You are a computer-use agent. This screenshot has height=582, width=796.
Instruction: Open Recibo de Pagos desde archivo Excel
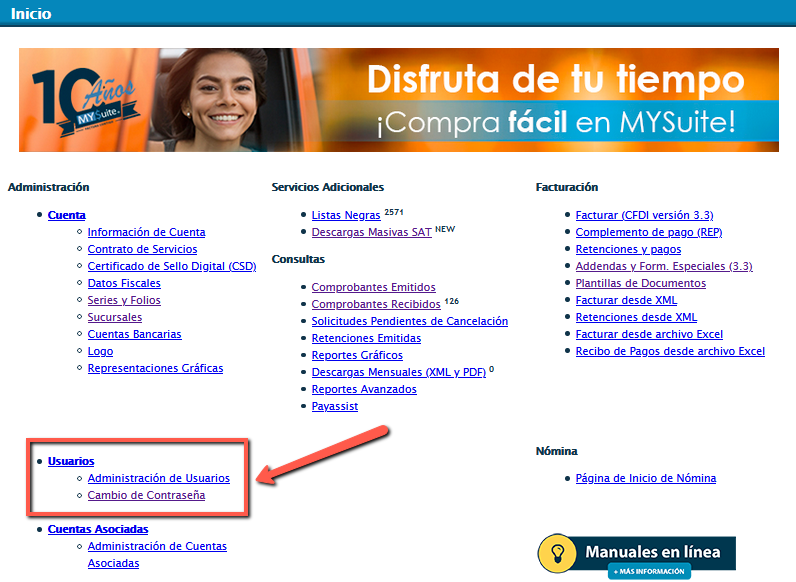[x=670, y=351]
